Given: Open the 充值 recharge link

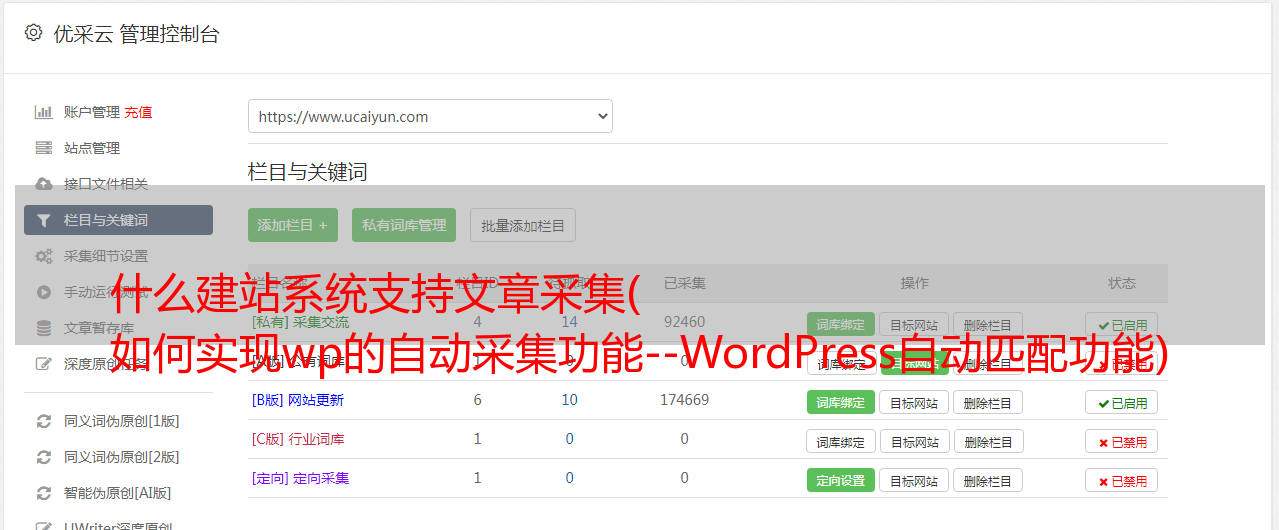Looking at the screenshot, I should pos(139,112).
